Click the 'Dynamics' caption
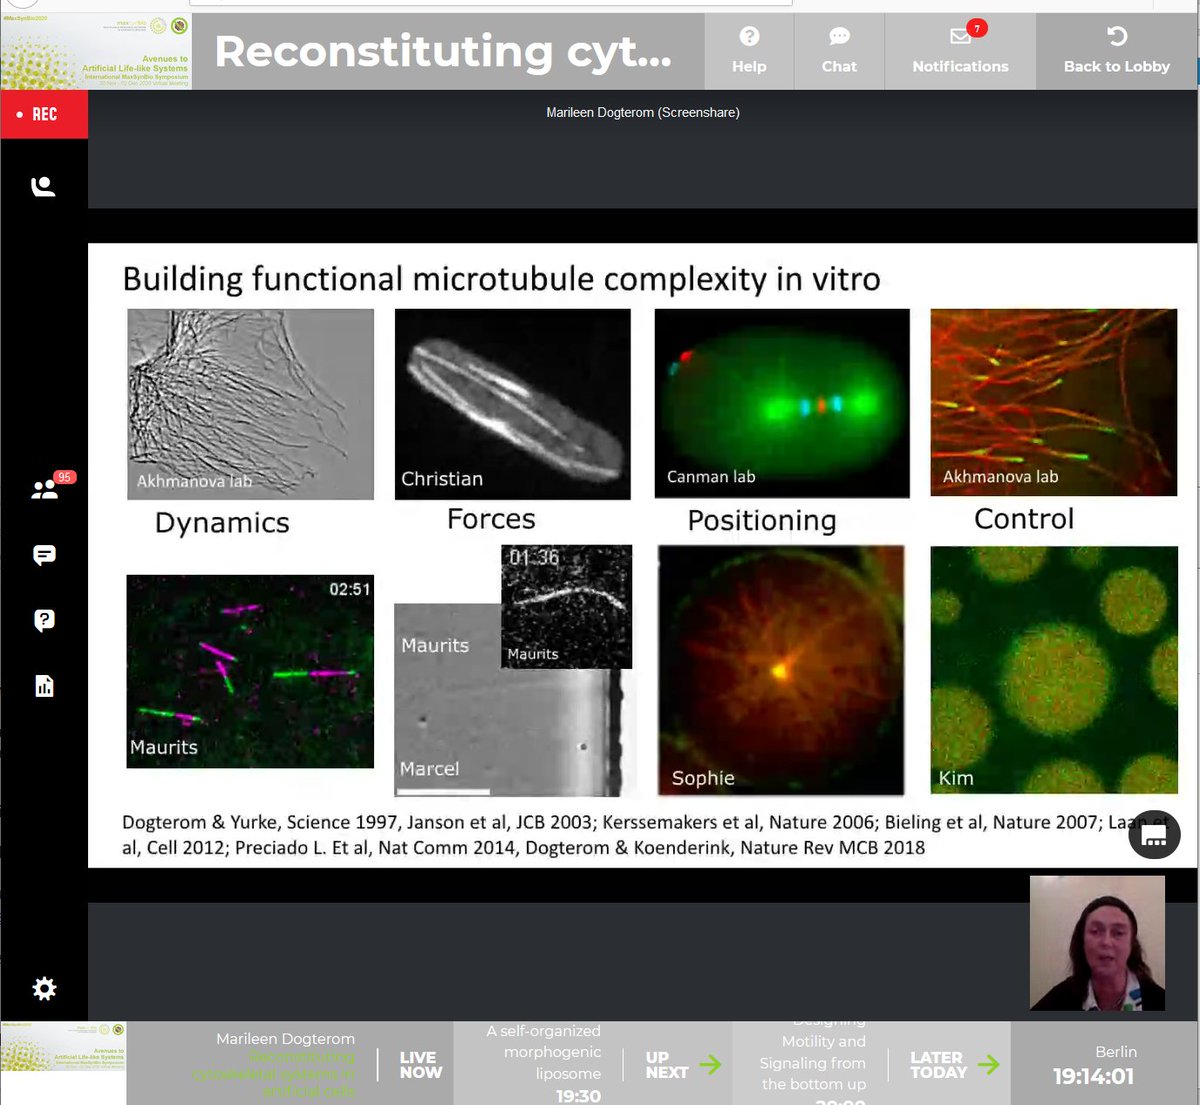 (222, 523)
